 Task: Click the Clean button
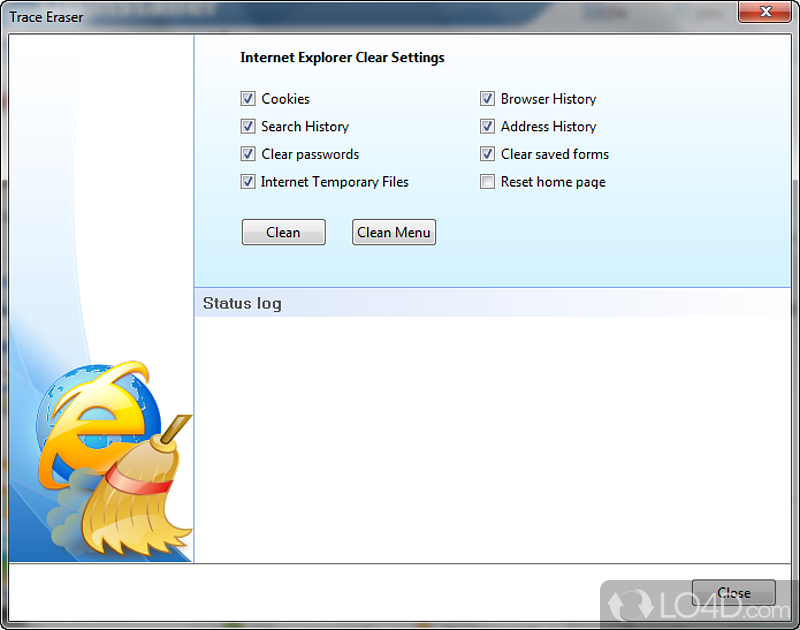(284, 232)
